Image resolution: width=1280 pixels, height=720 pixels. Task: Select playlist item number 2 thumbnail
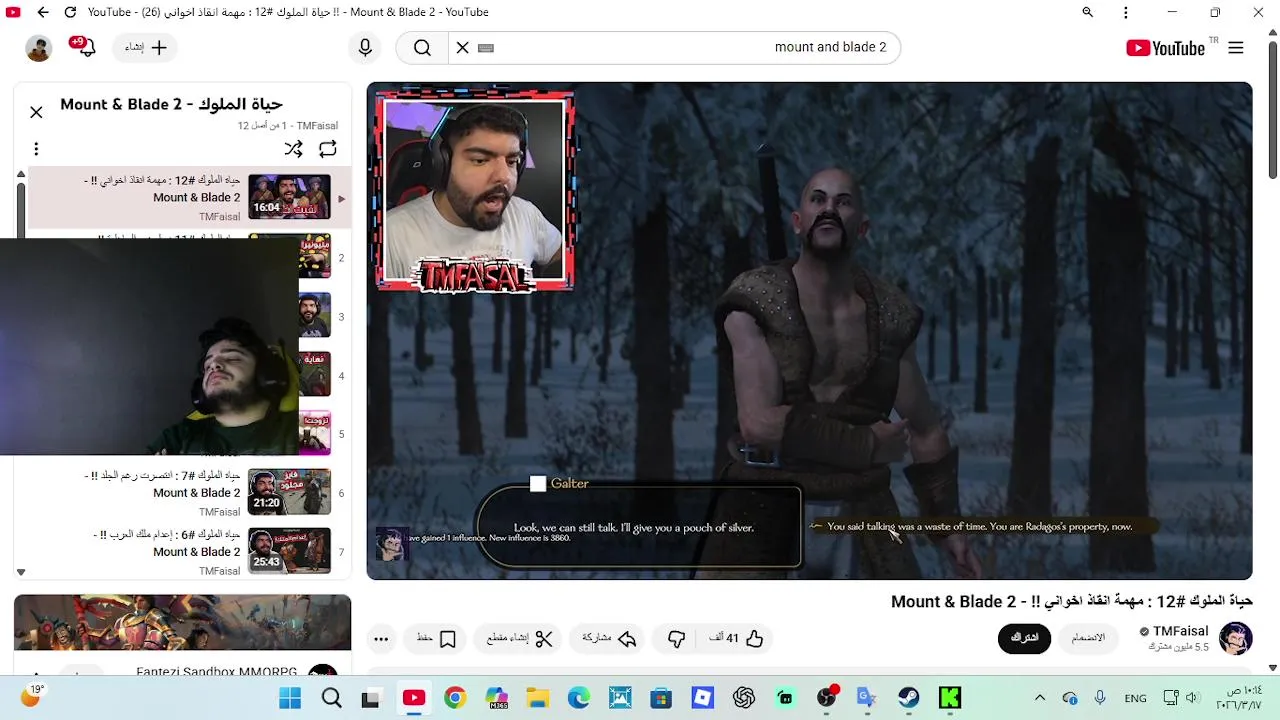coord(314,257)
